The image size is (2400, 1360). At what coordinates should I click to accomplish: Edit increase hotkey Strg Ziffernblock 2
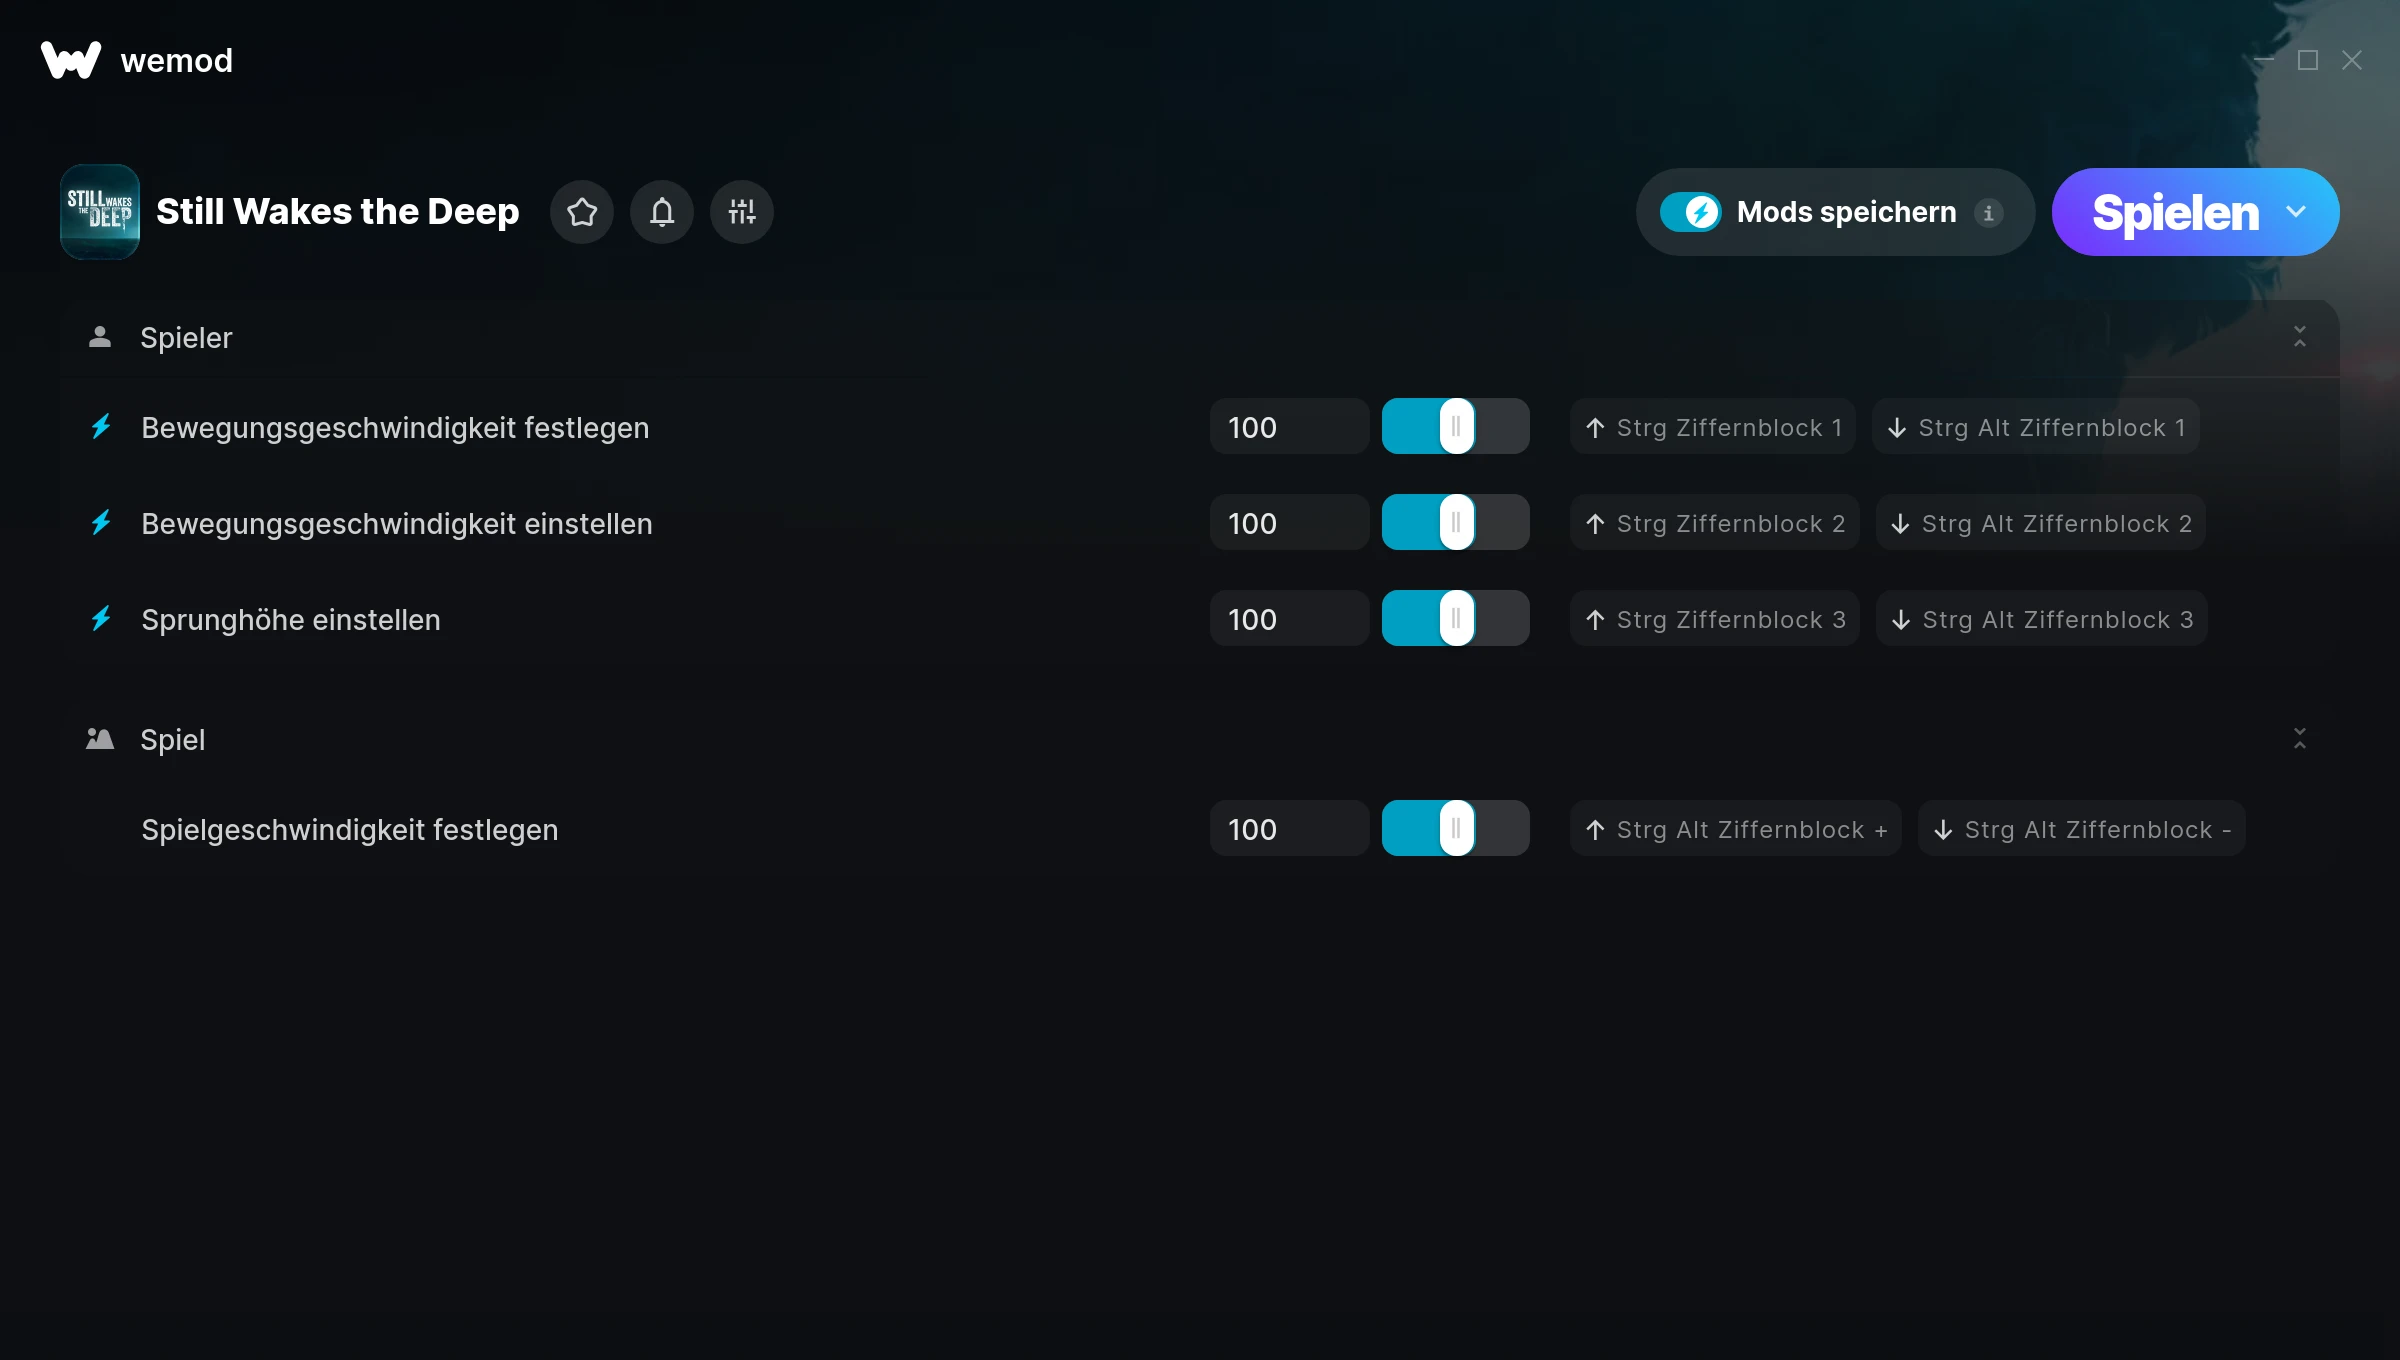1715,523
